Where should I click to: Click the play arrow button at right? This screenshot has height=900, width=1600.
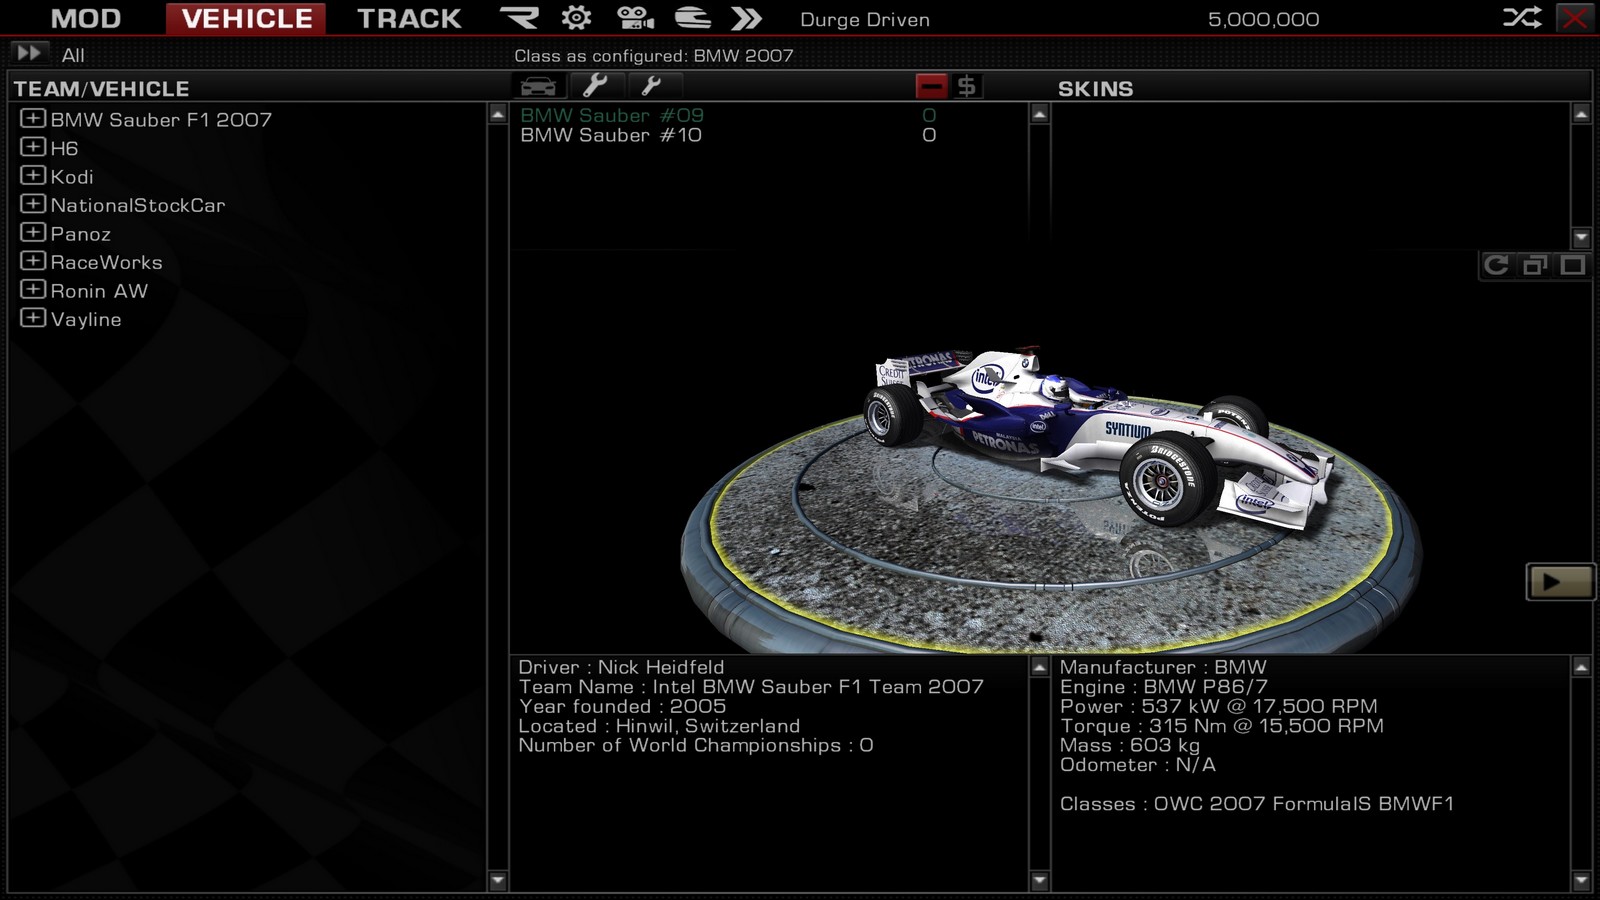1559,582
